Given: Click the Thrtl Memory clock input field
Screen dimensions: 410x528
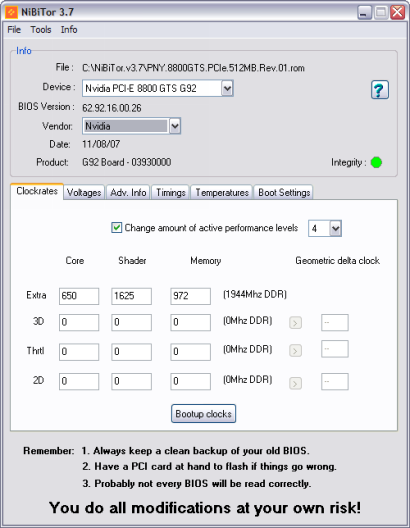Looking at the screenshot, I should tap(191, 352).
